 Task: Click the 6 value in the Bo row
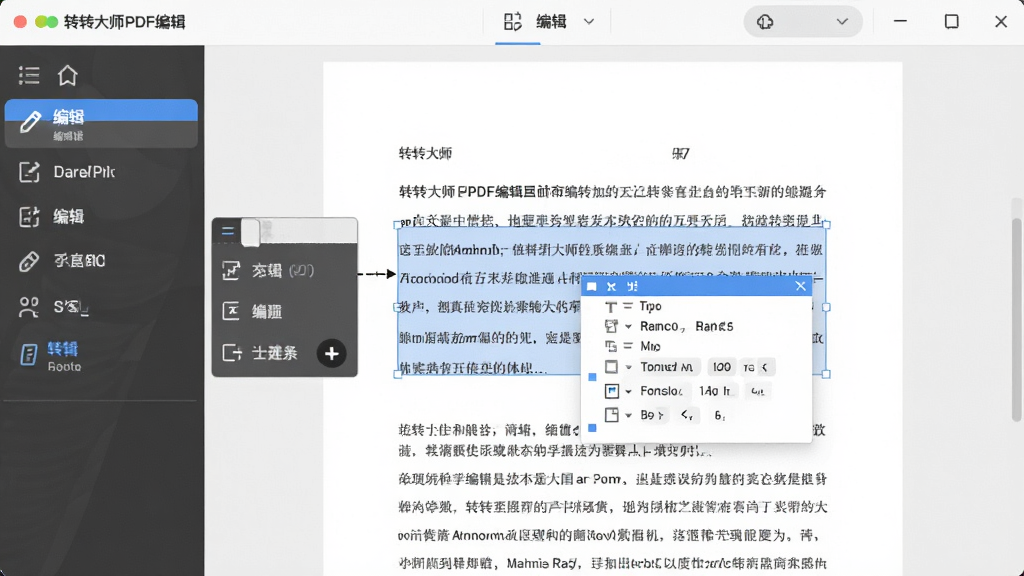click(720, 415)
